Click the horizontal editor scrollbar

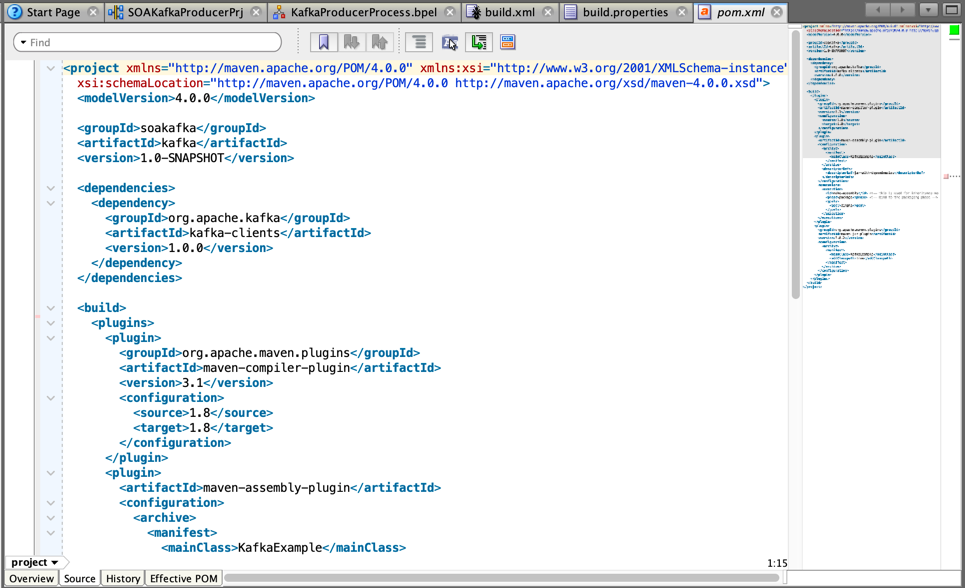point(502,578)
